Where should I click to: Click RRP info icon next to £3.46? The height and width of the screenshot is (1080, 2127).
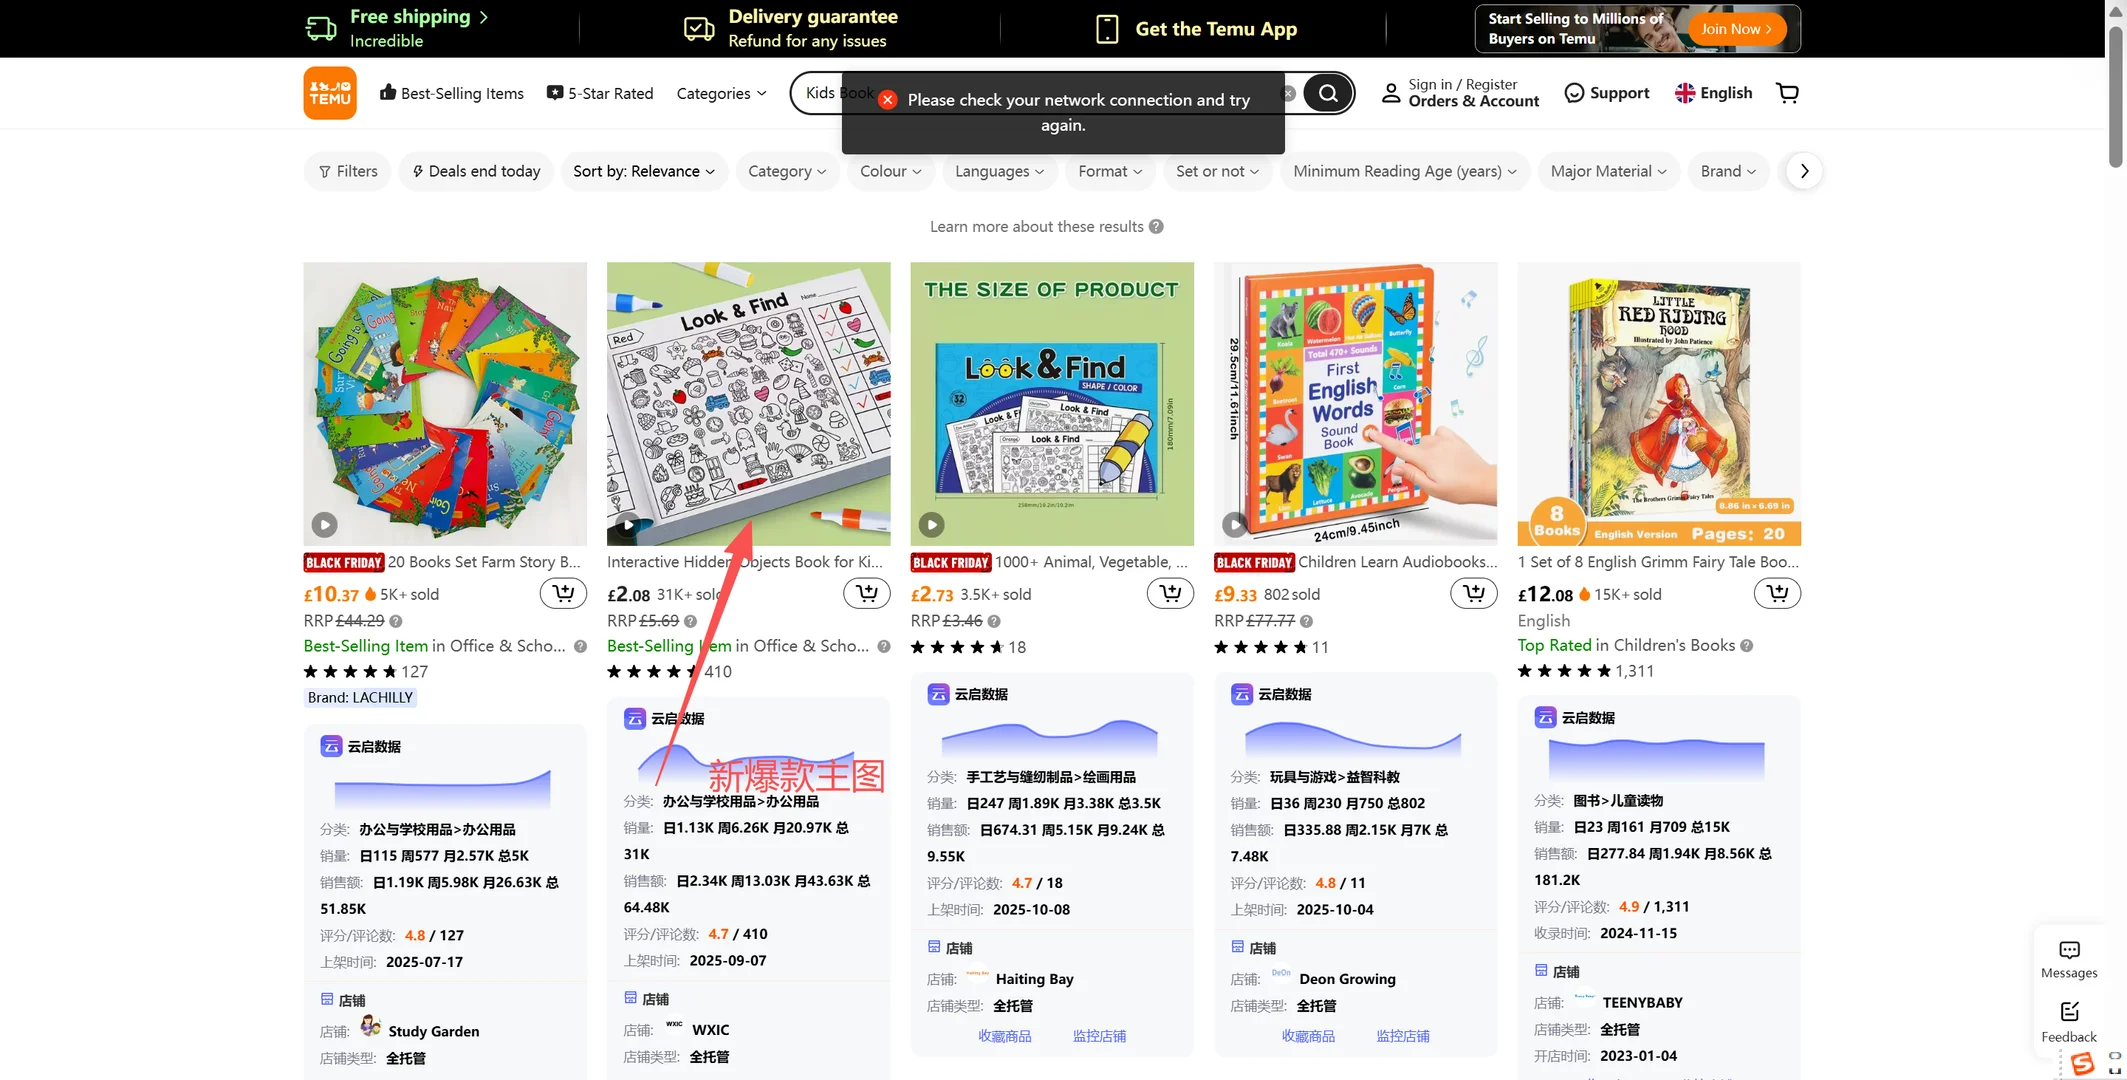(x=994, y=621)
